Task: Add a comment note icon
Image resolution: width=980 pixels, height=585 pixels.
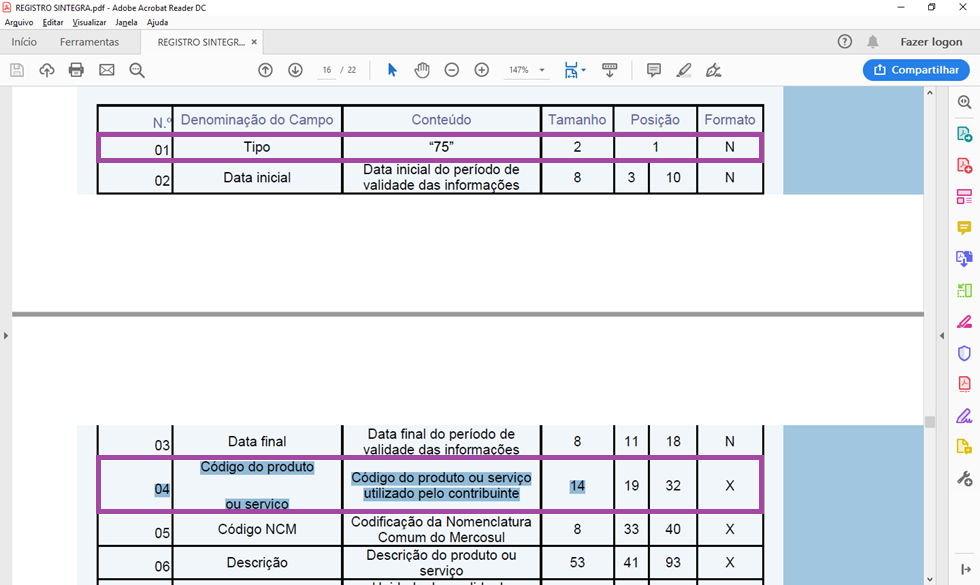Action: coord(654,70)
